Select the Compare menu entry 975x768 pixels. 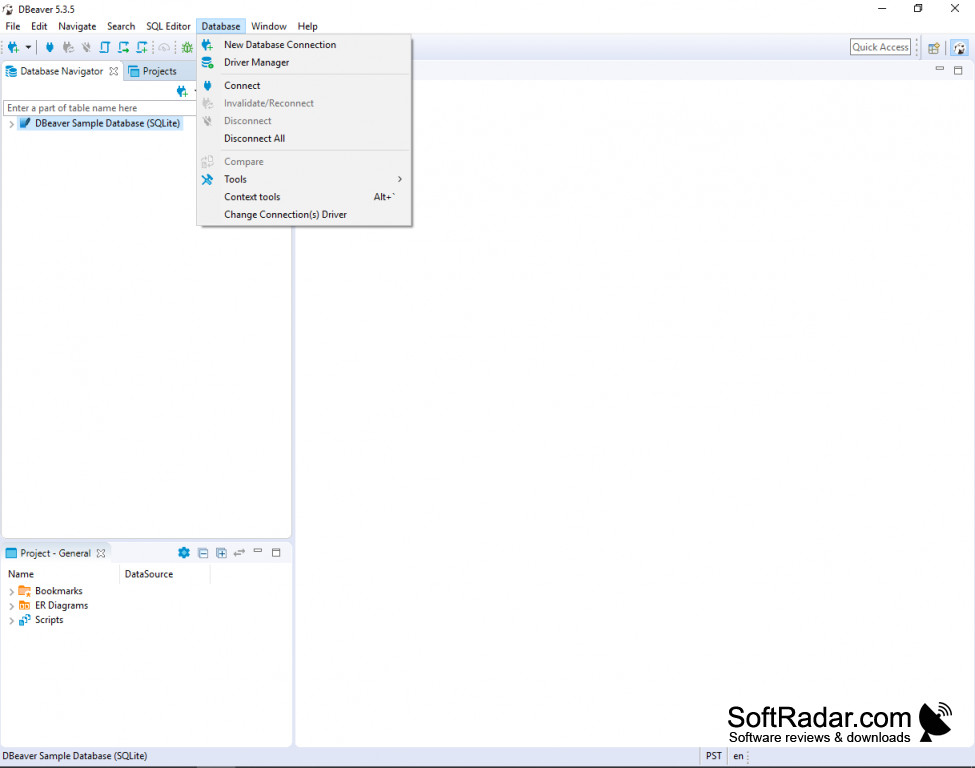tap(304, 162)
